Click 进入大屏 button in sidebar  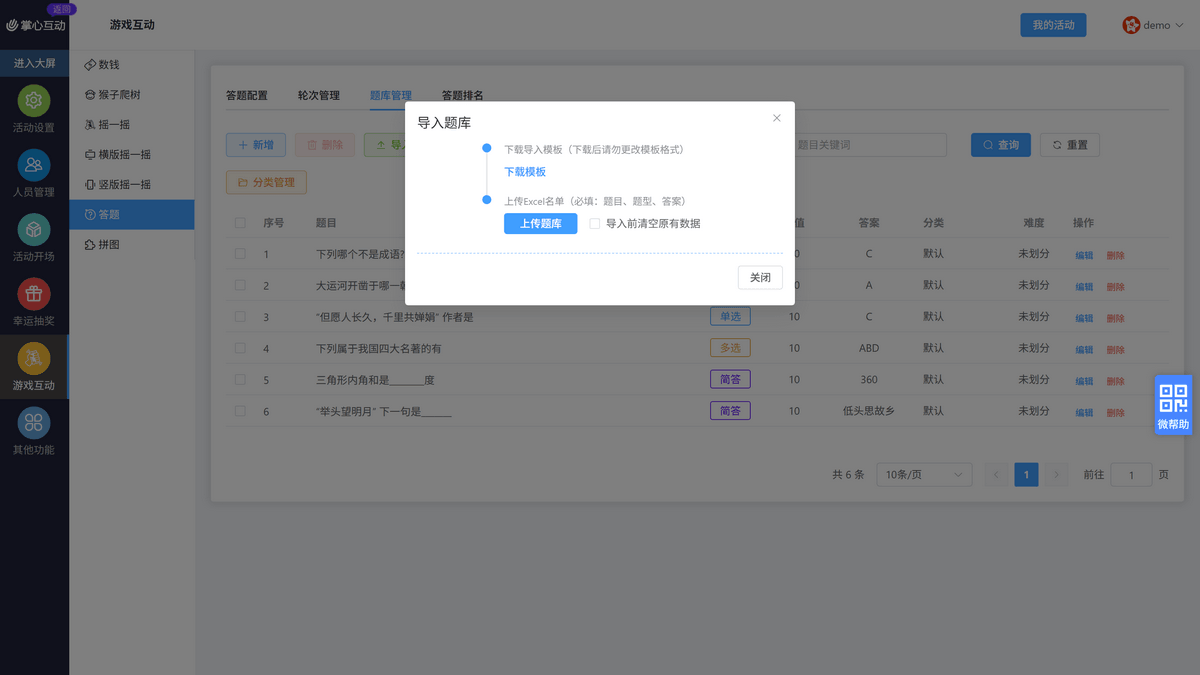point(34,63)
